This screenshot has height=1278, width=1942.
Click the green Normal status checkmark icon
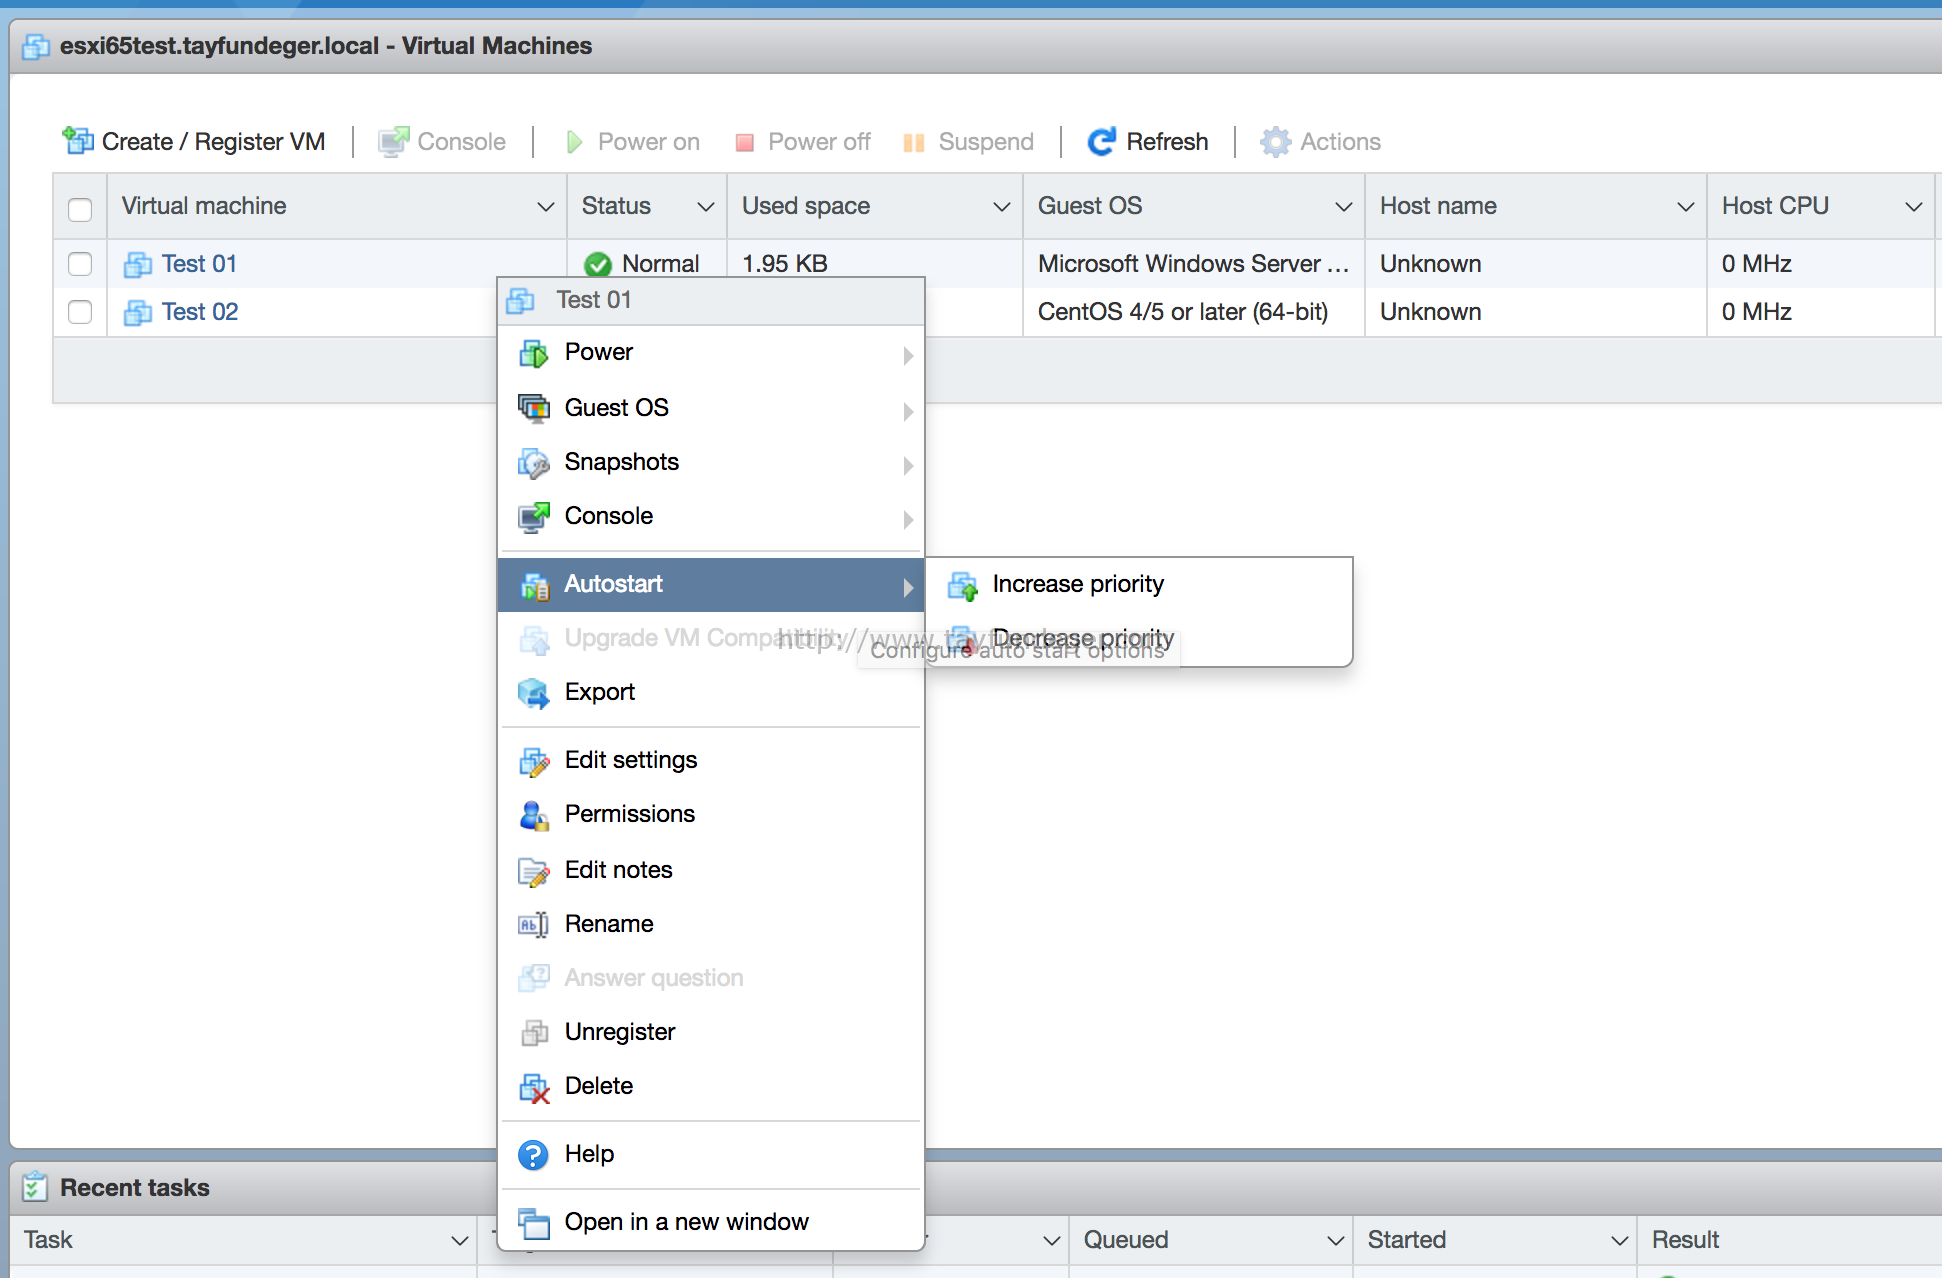pyautogui.click(x=598, y=265)
